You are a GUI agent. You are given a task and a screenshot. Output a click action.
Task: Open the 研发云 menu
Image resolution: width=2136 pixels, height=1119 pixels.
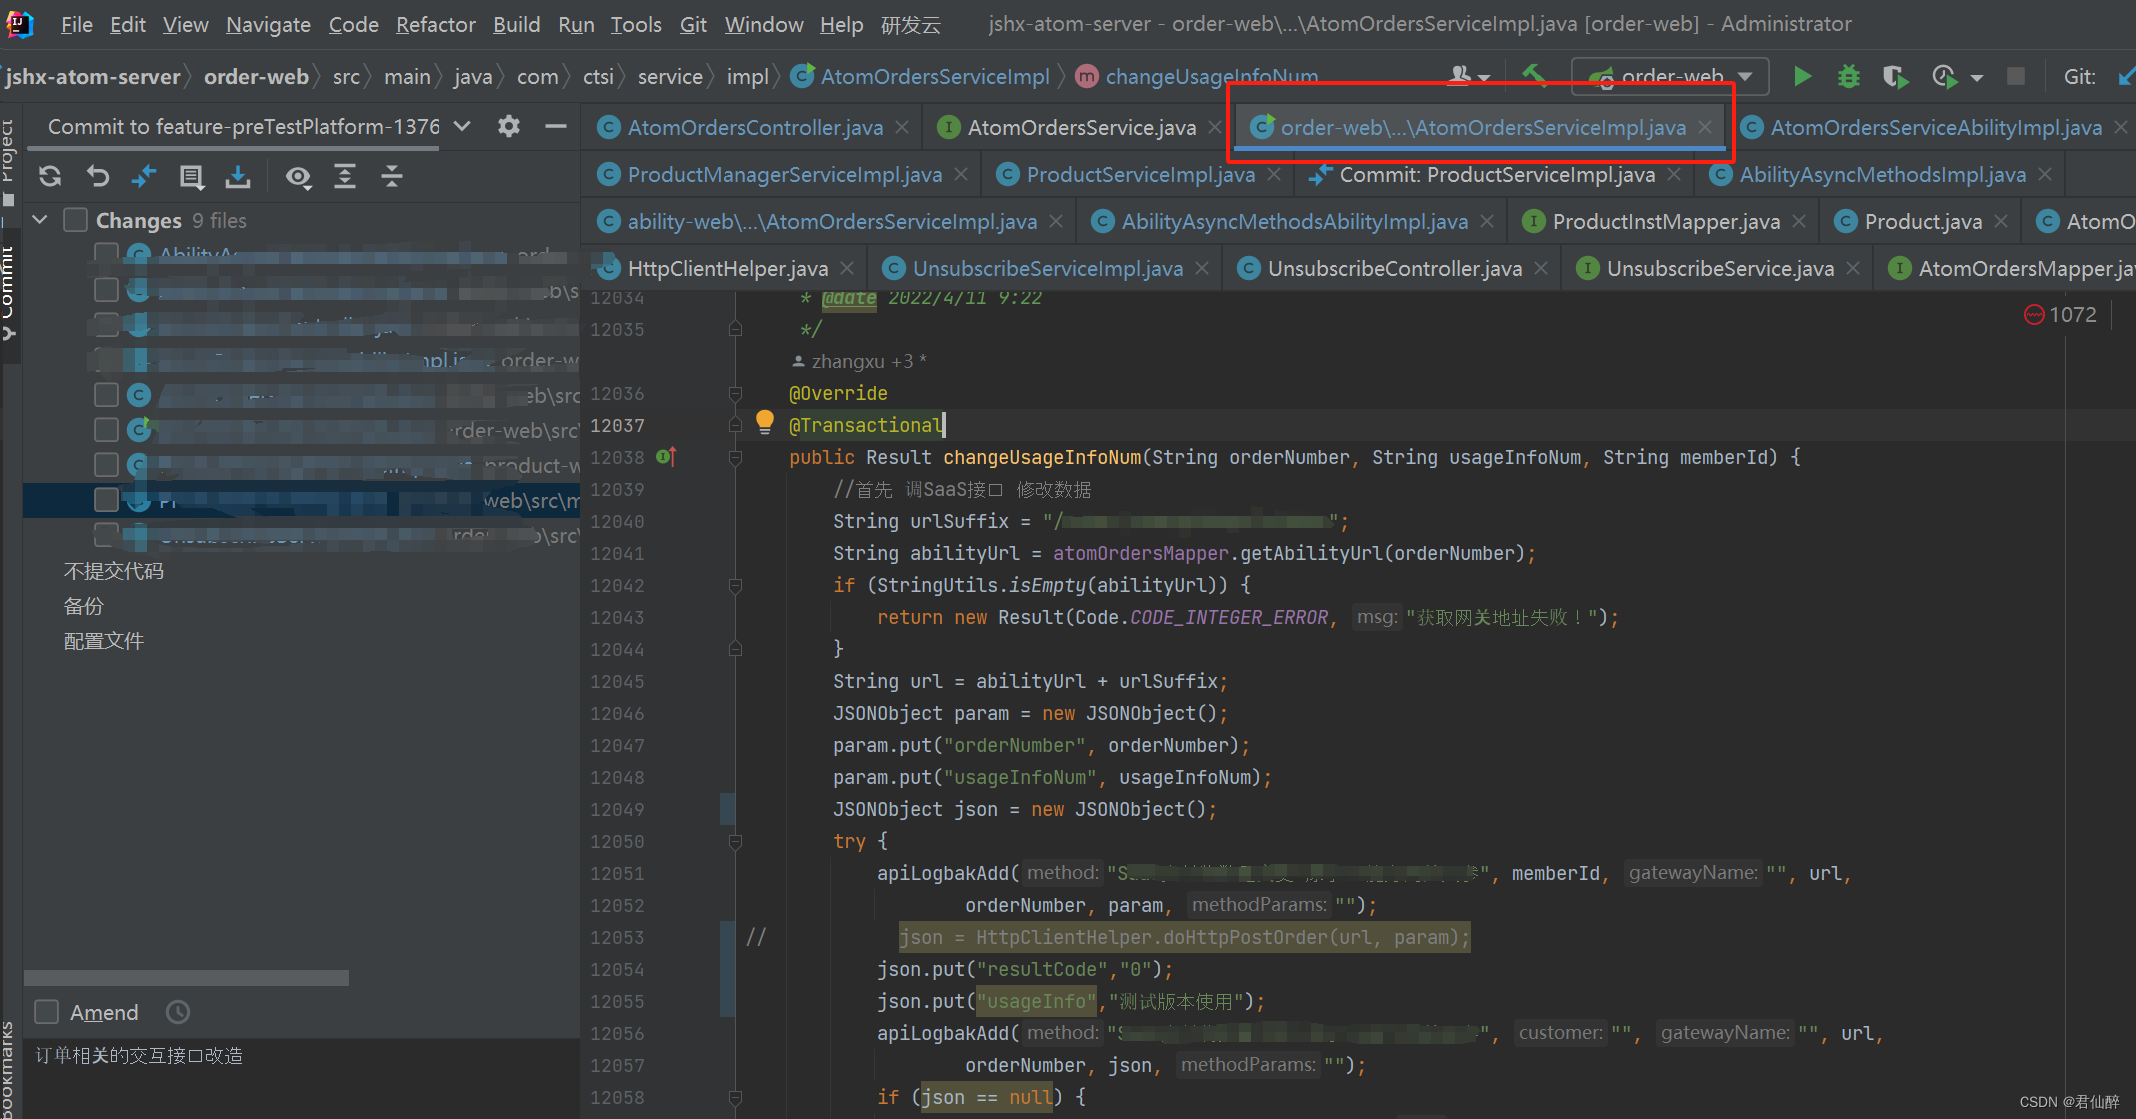[911, 24]
